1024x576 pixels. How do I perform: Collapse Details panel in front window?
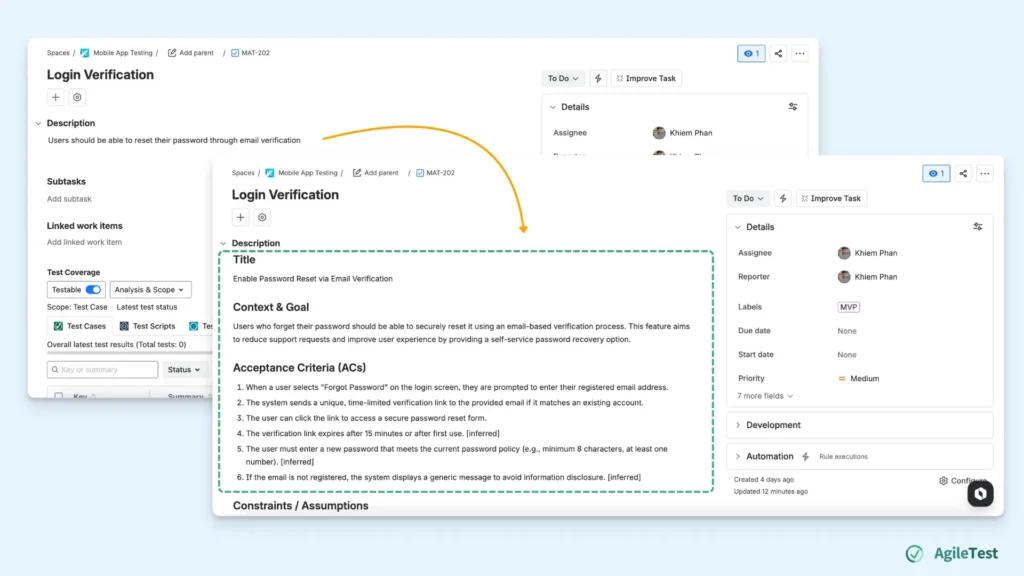point(738,227)
